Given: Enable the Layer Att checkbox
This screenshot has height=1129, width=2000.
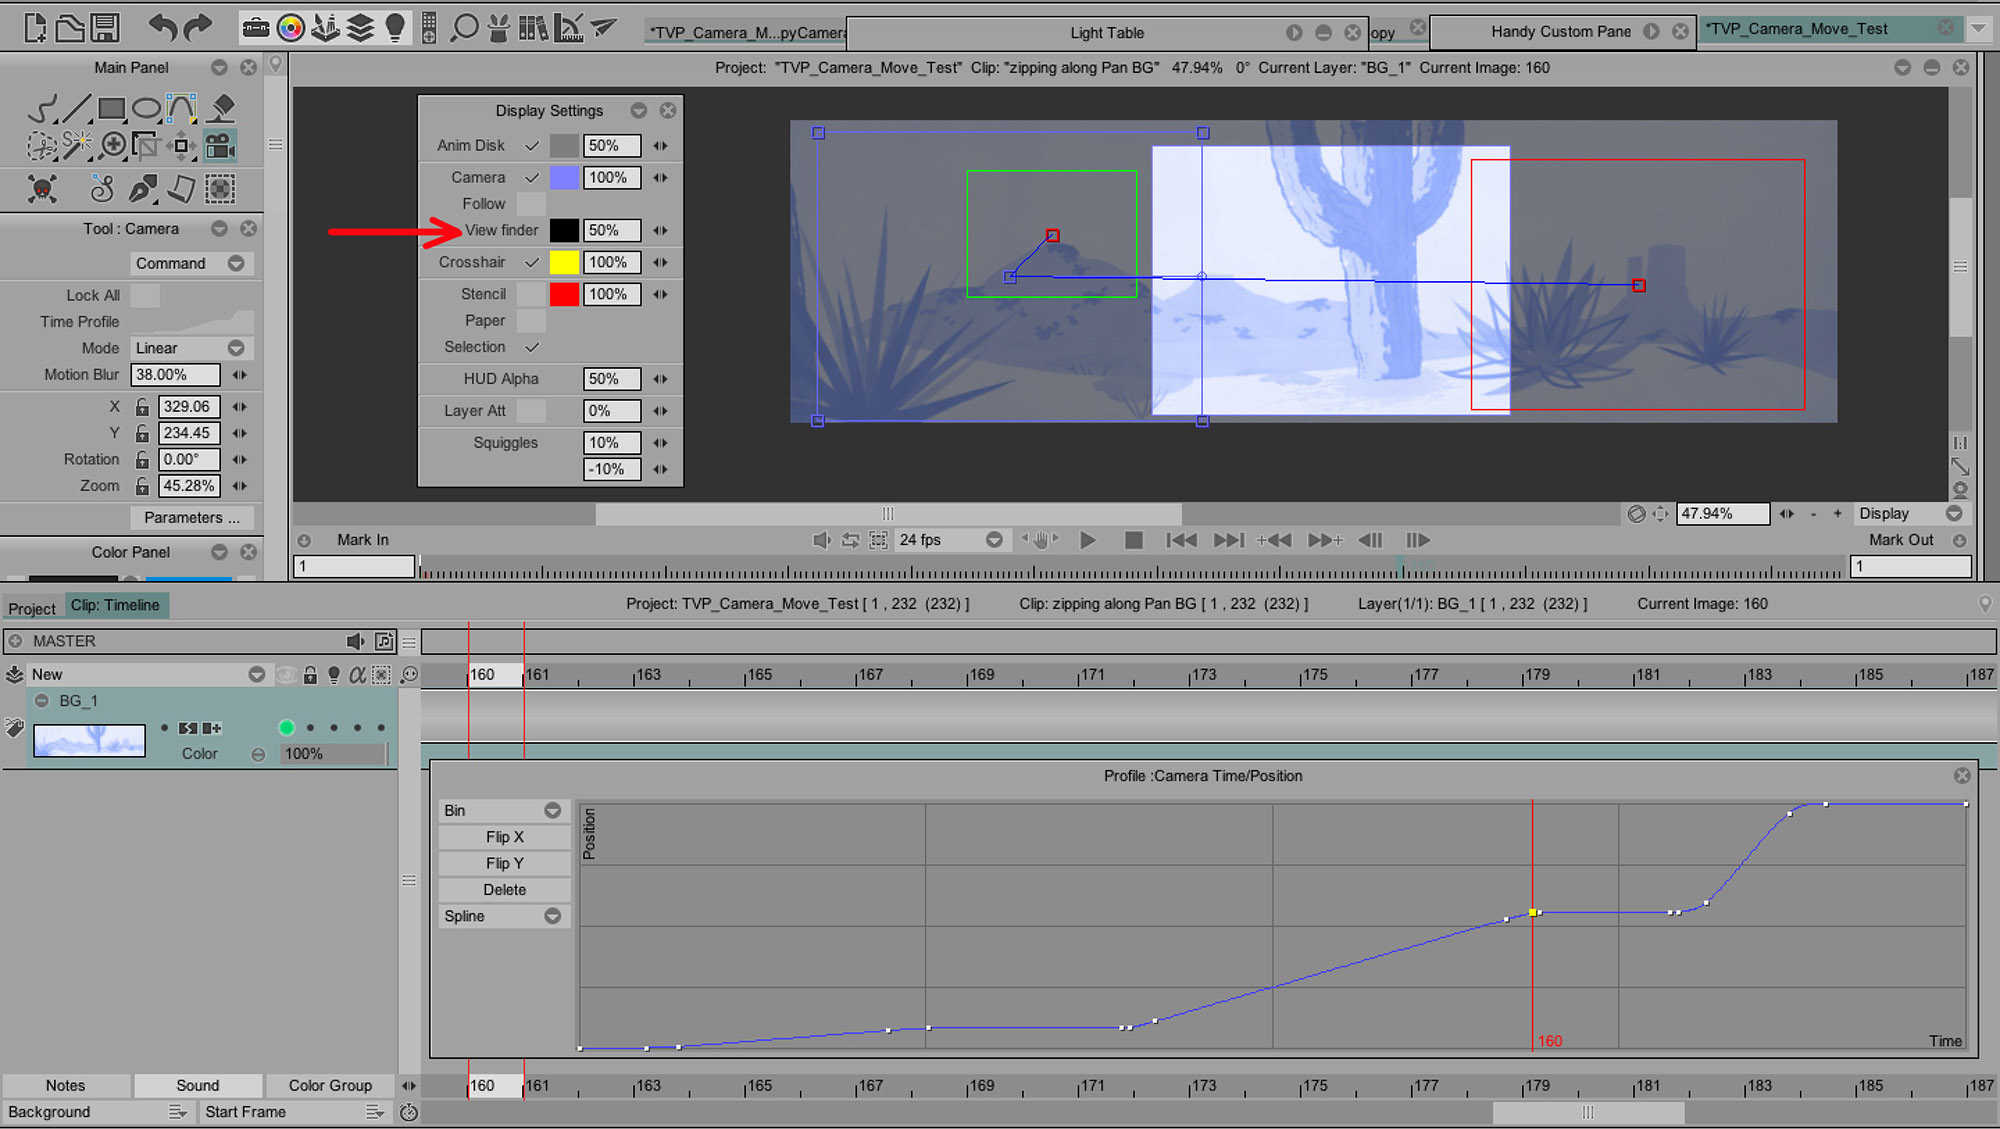Looking at the screenshot, I should click(531, 411).
